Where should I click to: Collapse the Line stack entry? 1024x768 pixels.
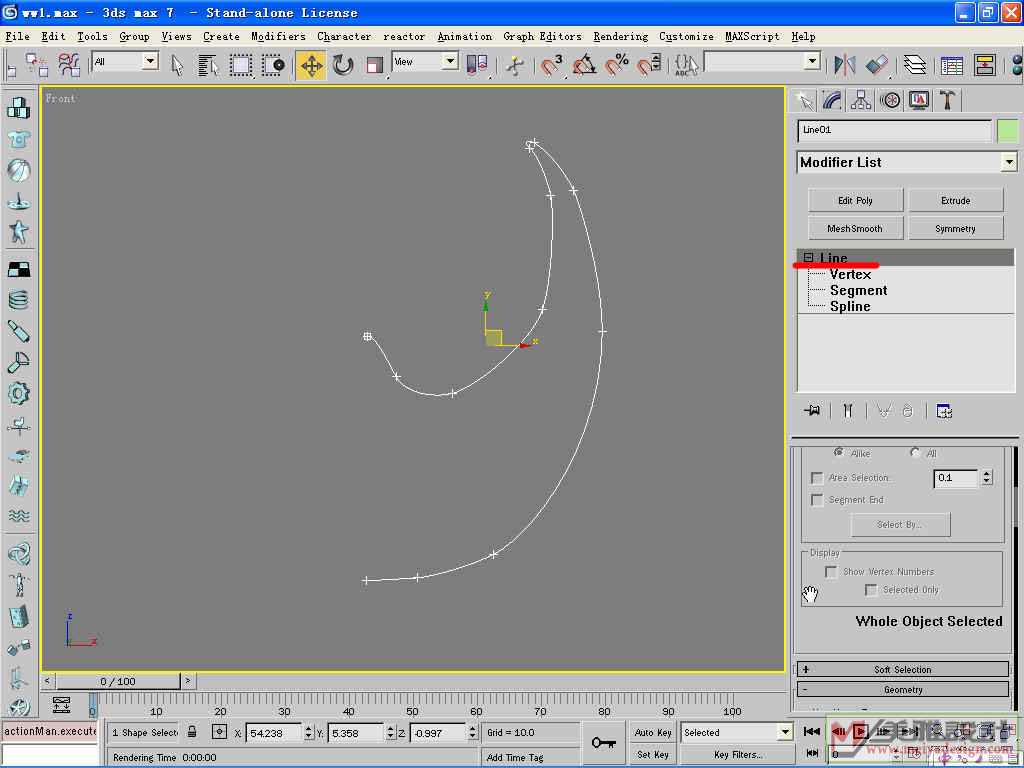point(808,257)
